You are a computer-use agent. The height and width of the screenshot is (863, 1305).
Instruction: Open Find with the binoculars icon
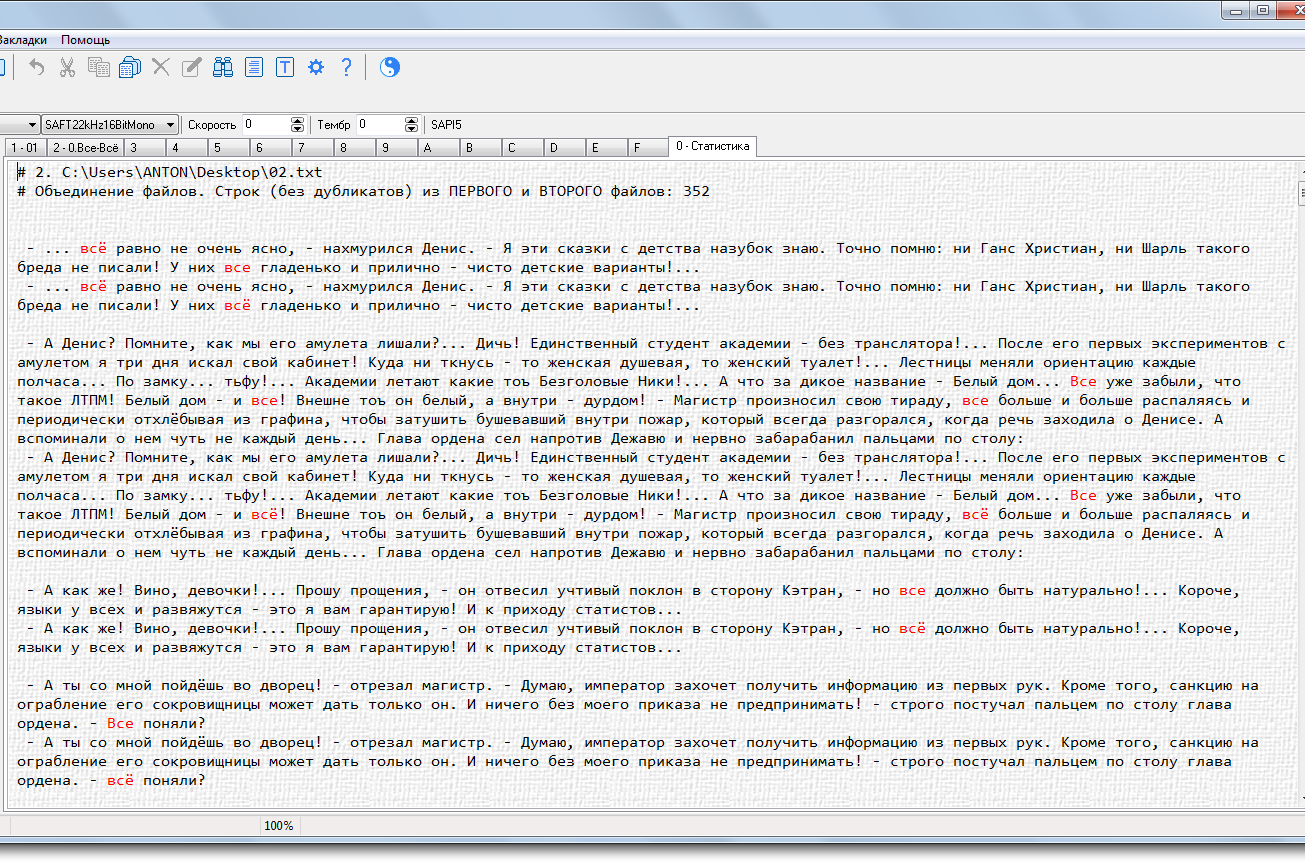pos(223,67)
